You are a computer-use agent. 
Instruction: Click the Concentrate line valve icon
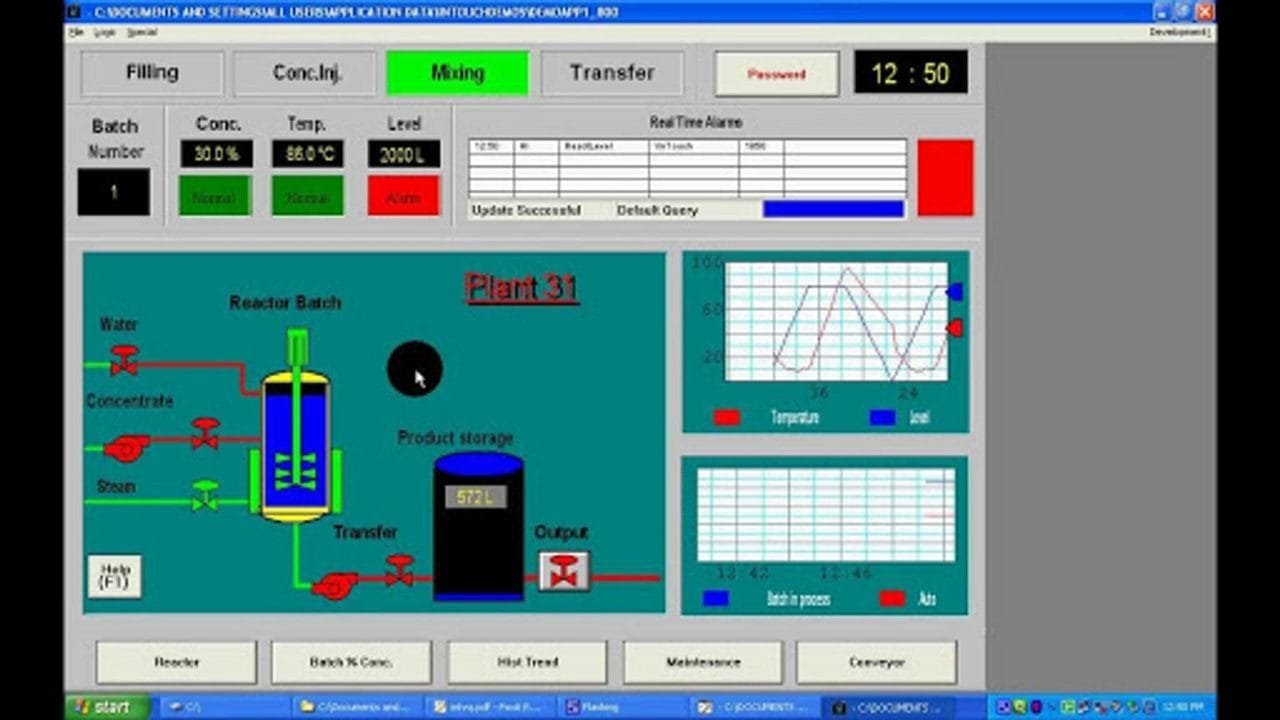click(x=205, y=433)
